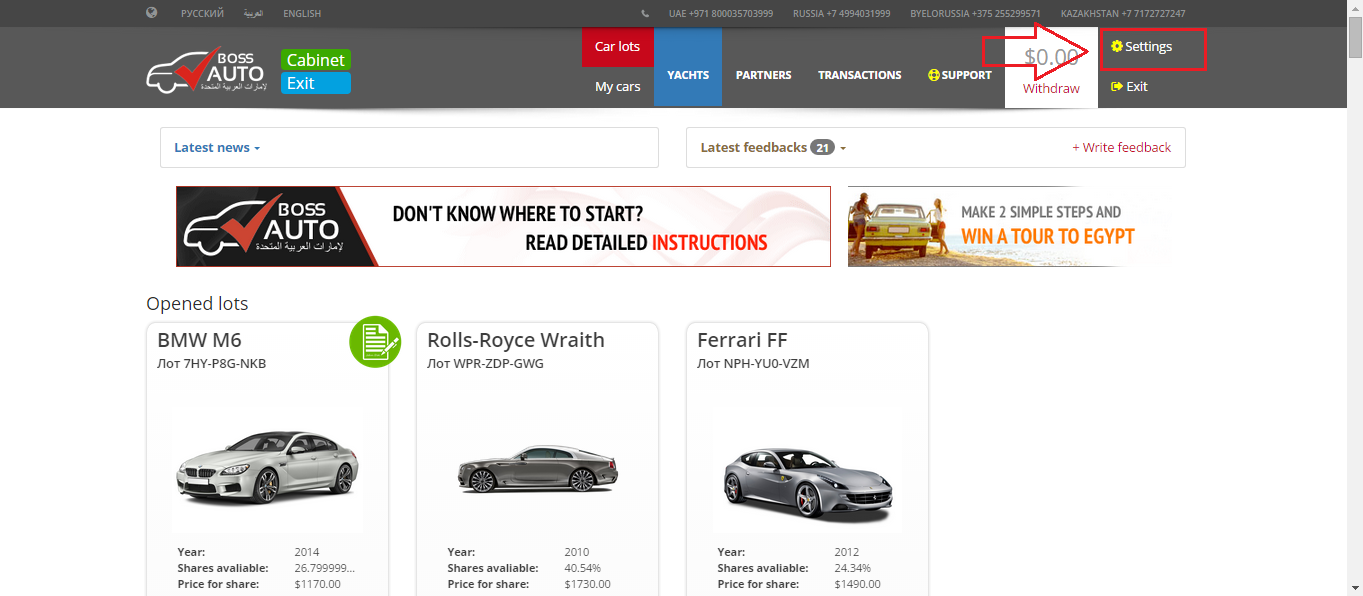
Task: Expand the Latest feedbacks dropdown
Action: click(x=773, y=147)
